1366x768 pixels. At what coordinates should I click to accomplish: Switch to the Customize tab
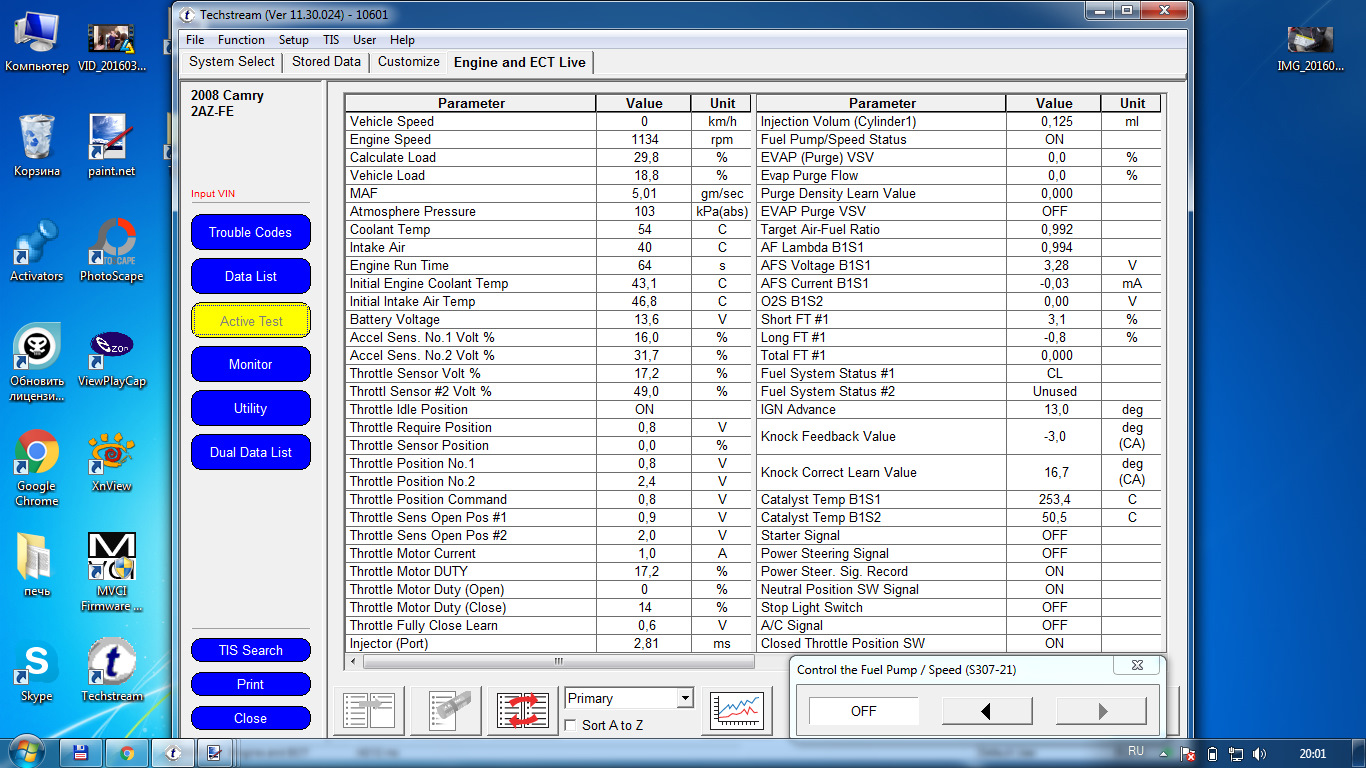[x=409, y=62]
